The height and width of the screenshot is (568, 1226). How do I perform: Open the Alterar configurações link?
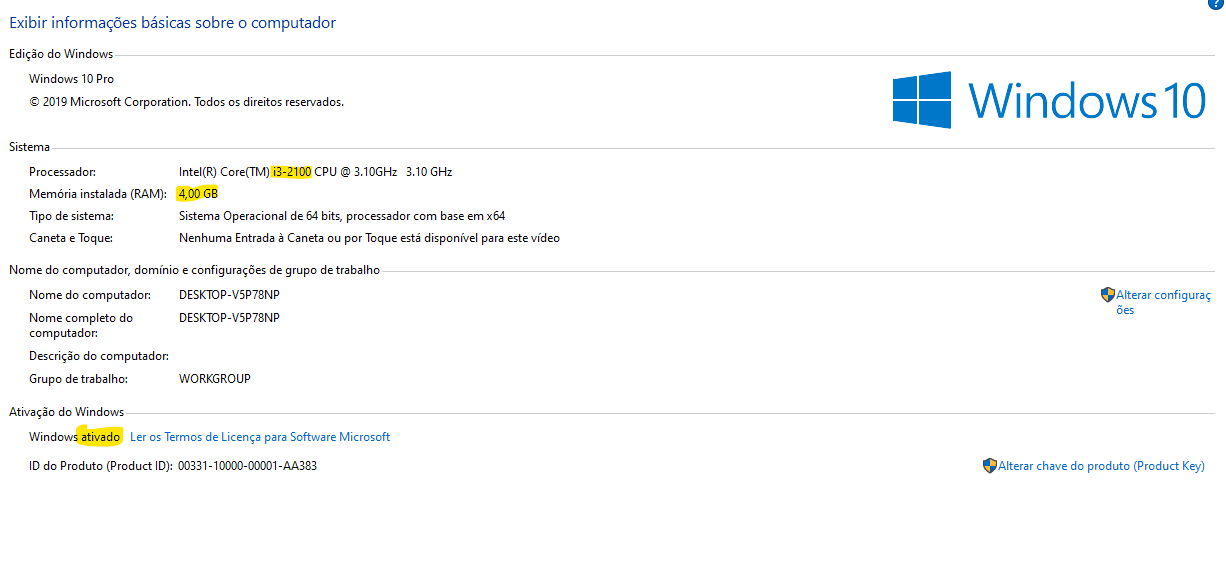(1163, 302)
